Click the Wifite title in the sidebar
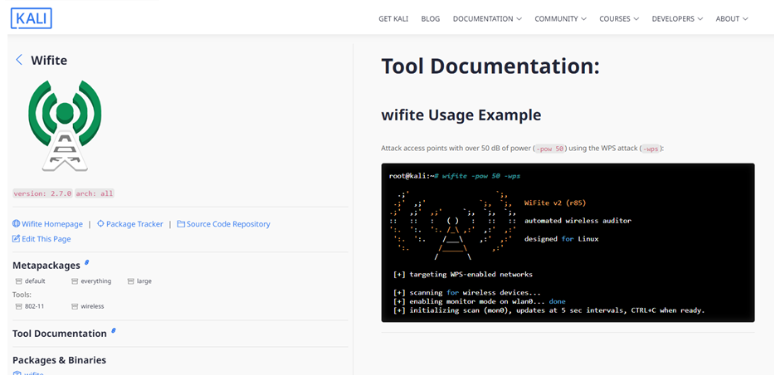 [x=49, y=61]
